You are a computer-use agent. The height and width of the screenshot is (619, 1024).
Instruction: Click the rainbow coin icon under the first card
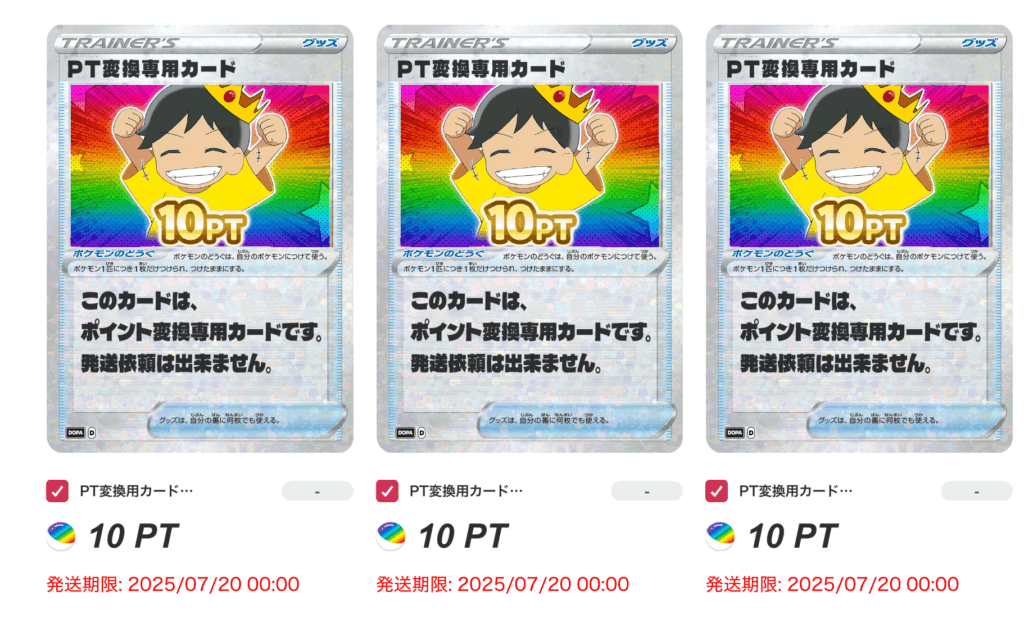point(61,536)
